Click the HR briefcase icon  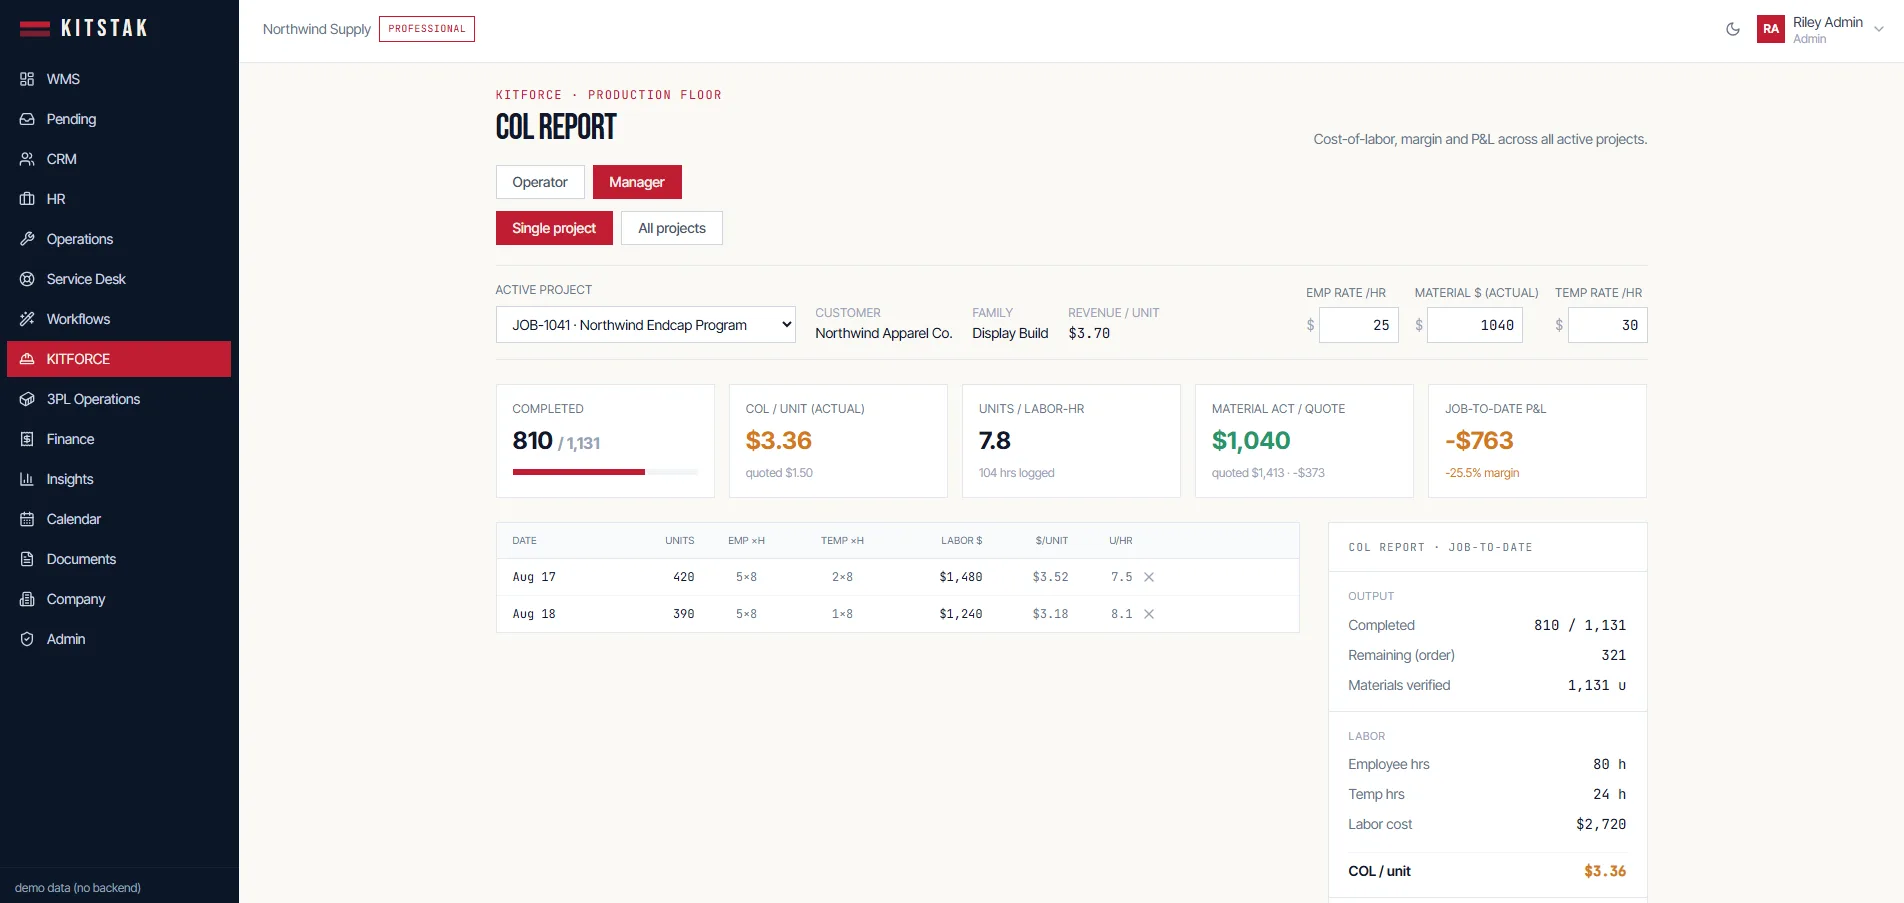click(x=27, y=199)
